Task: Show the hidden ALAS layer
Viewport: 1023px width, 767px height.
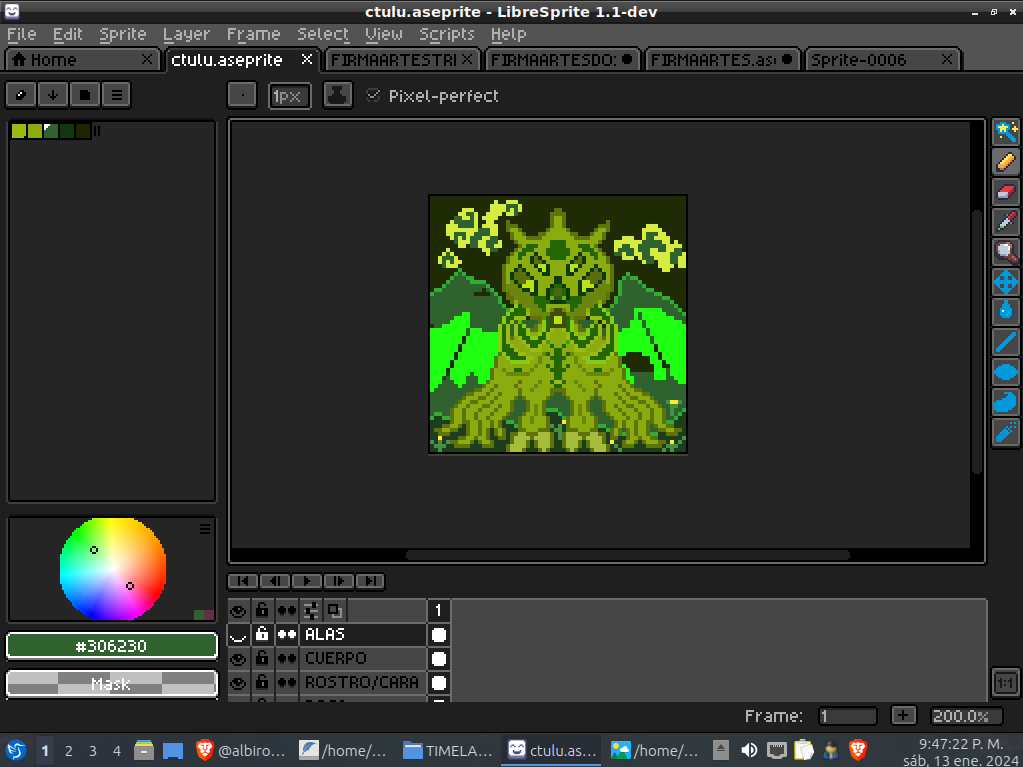Action: pos(238,635)
